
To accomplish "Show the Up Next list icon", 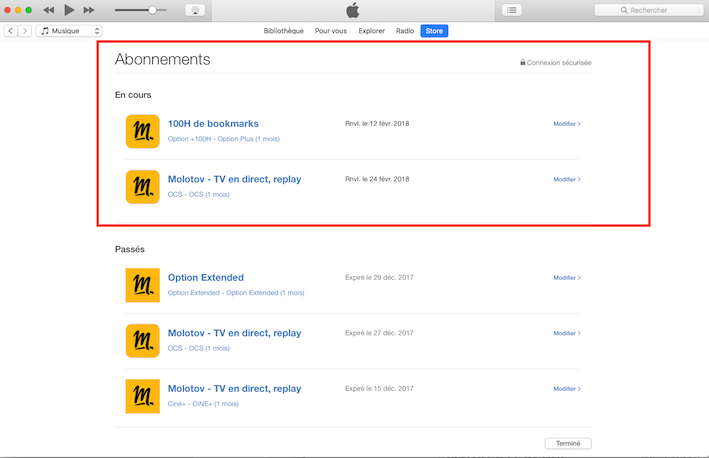I will tap(511, 10).
